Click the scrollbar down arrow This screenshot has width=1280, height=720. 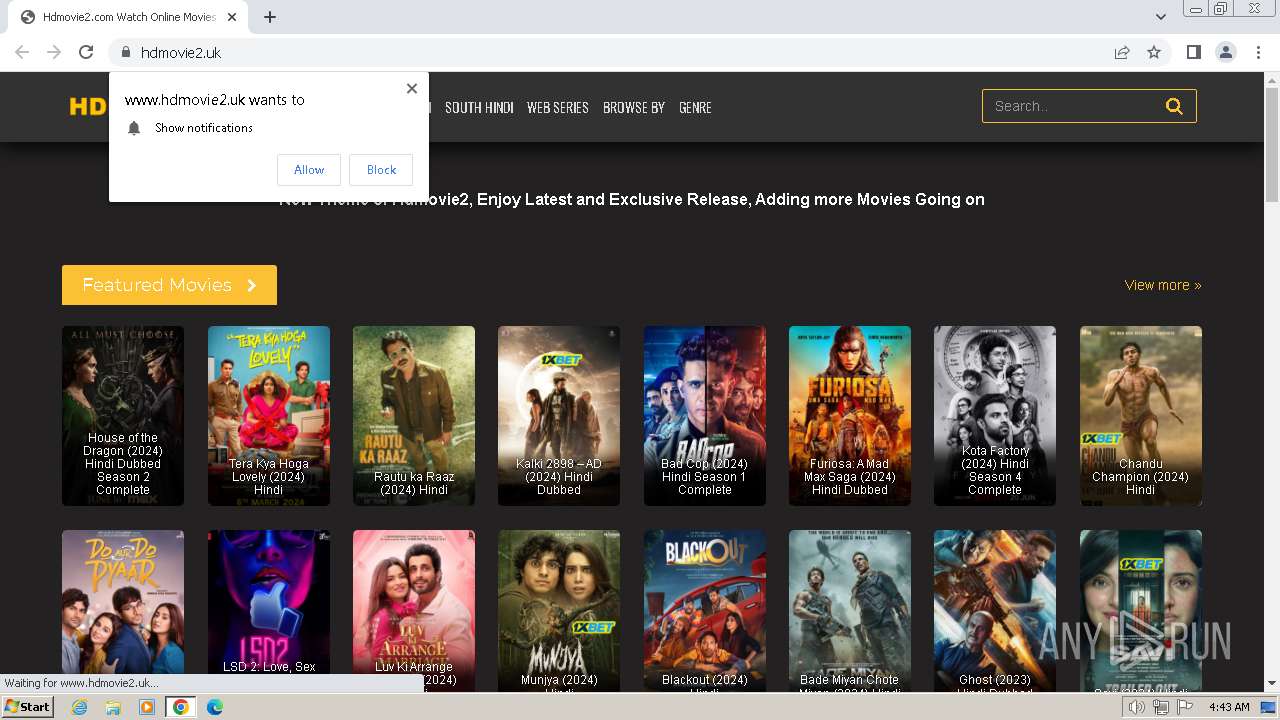click(1271, 683)
